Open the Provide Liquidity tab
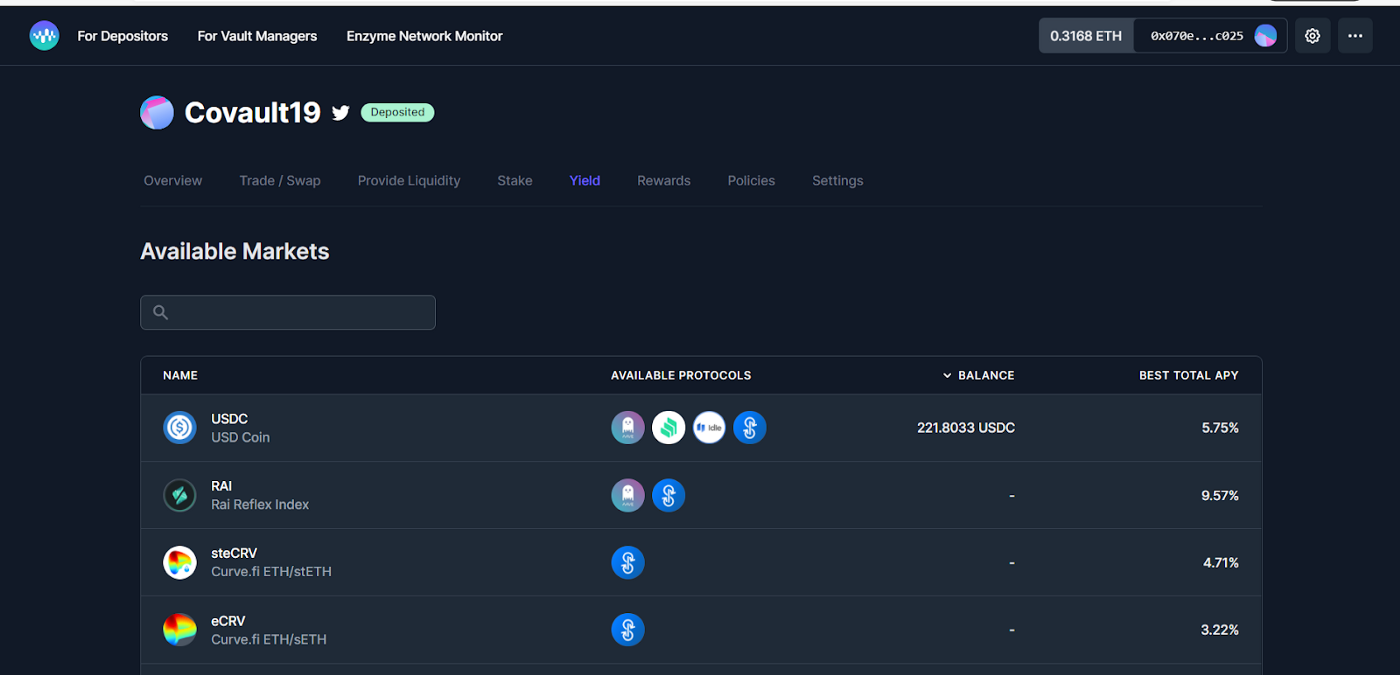The image size is (1400, 675). pyautogui.click(x=409, y=181)
